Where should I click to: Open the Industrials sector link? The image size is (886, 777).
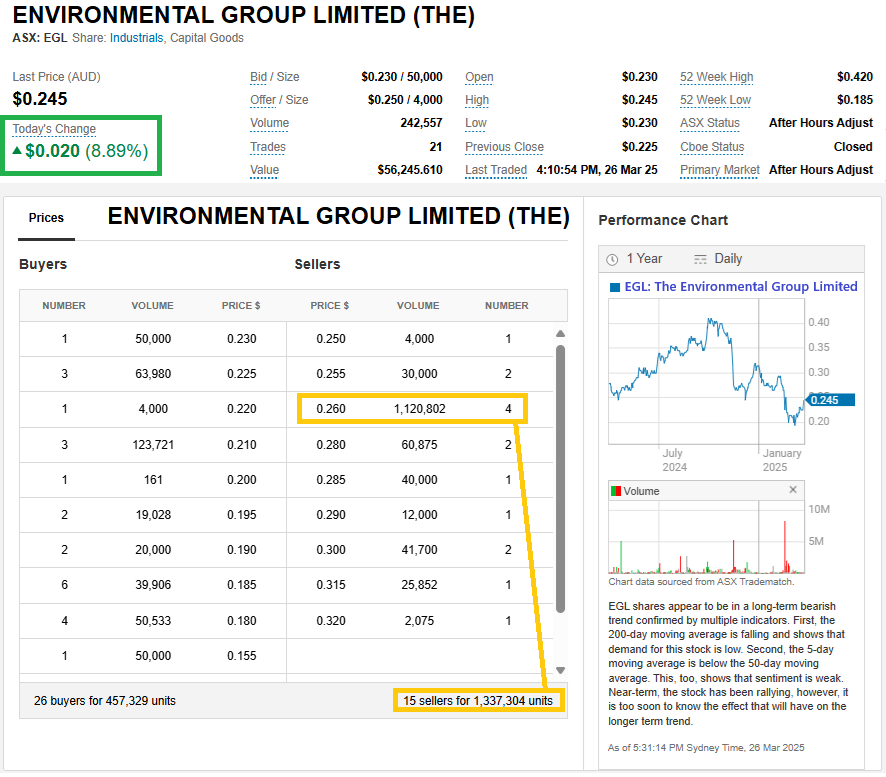(x=136, y=38)
